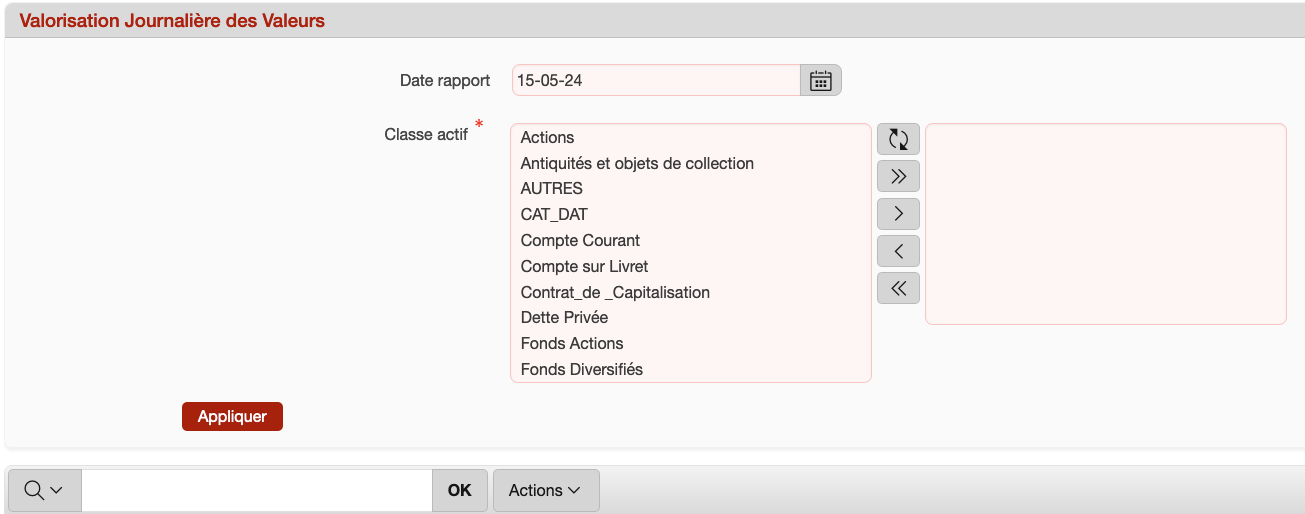Click the reset shuttle icon
The height and width of the screenshot is (514, 1305).
pos(898,139)
